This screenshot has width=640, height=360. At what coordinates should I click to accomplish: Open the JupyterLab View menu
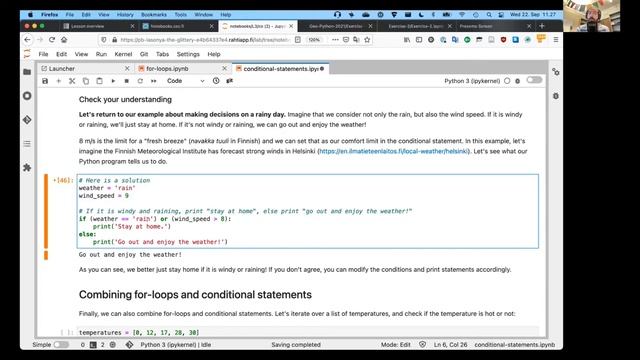coord(81,54)
